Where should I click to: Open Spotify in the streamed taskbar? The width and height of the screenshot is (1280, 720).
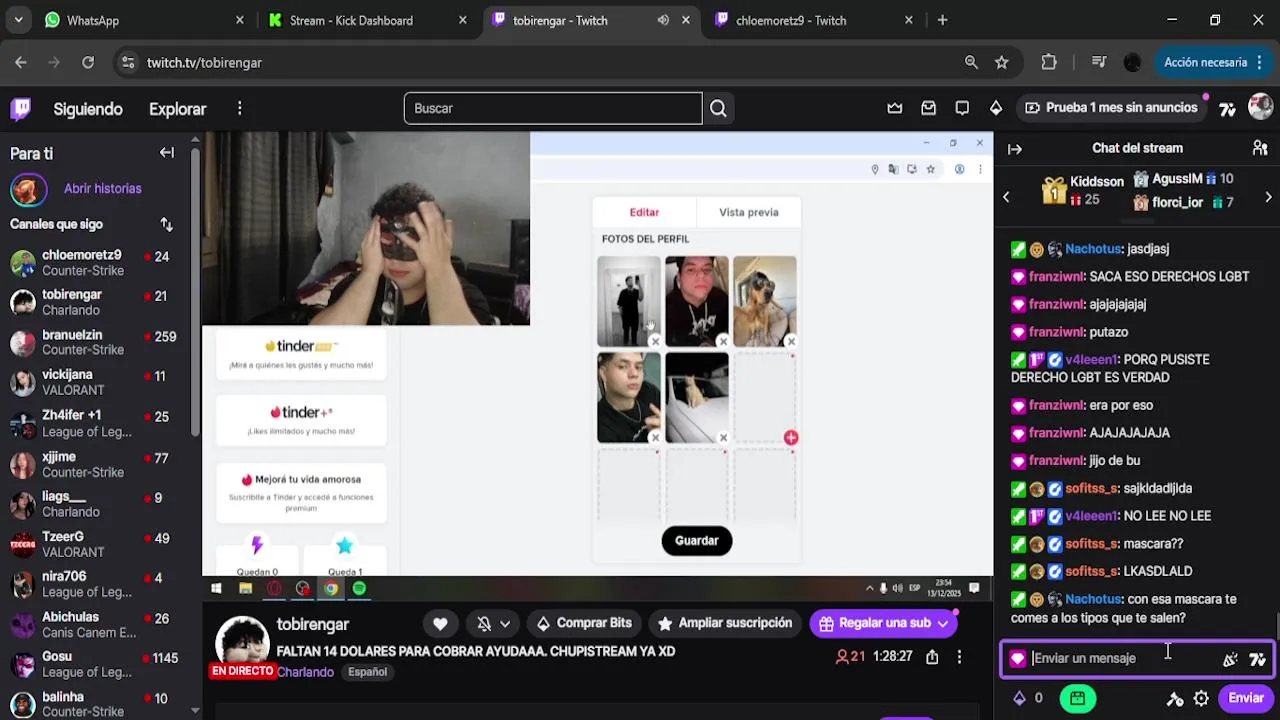tap(359, 588)
